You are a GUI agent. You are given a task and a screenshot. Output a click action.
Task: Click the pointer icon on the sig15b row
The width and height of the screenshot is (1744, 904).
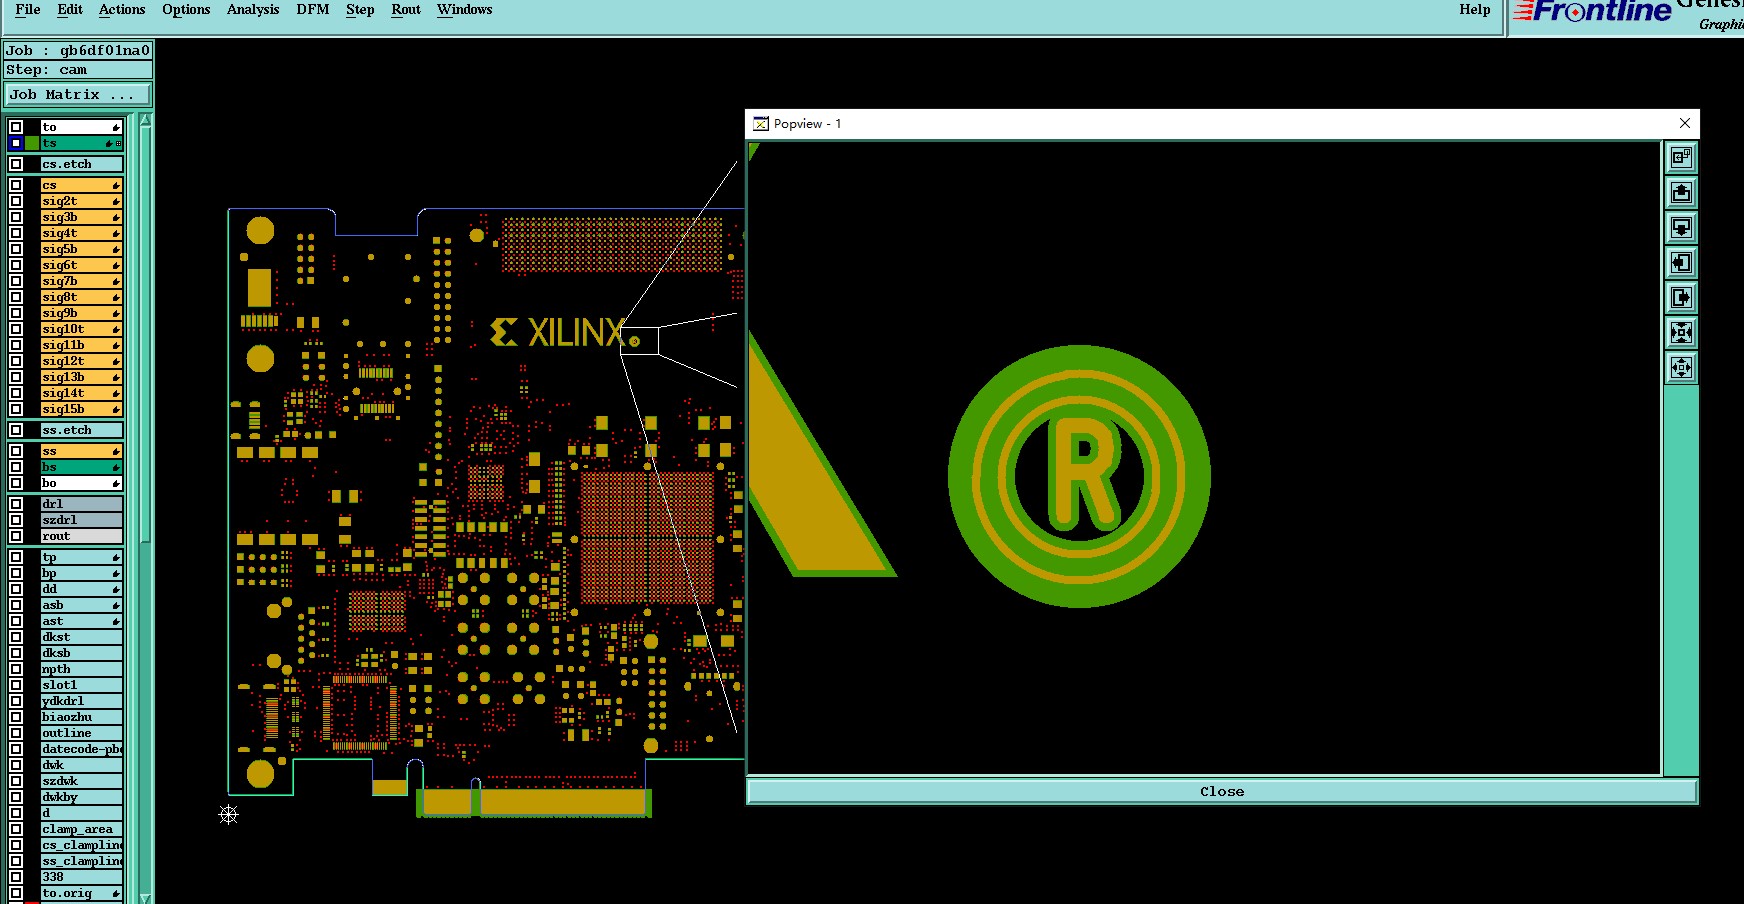(116, 410)
